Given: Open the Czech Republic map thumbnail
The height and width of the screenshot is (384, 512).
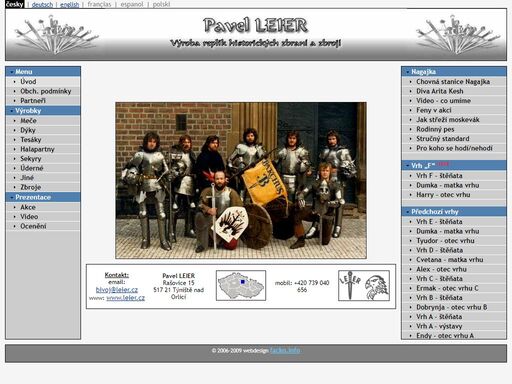Looking at the screenshot, I should [x=241, y=285].
